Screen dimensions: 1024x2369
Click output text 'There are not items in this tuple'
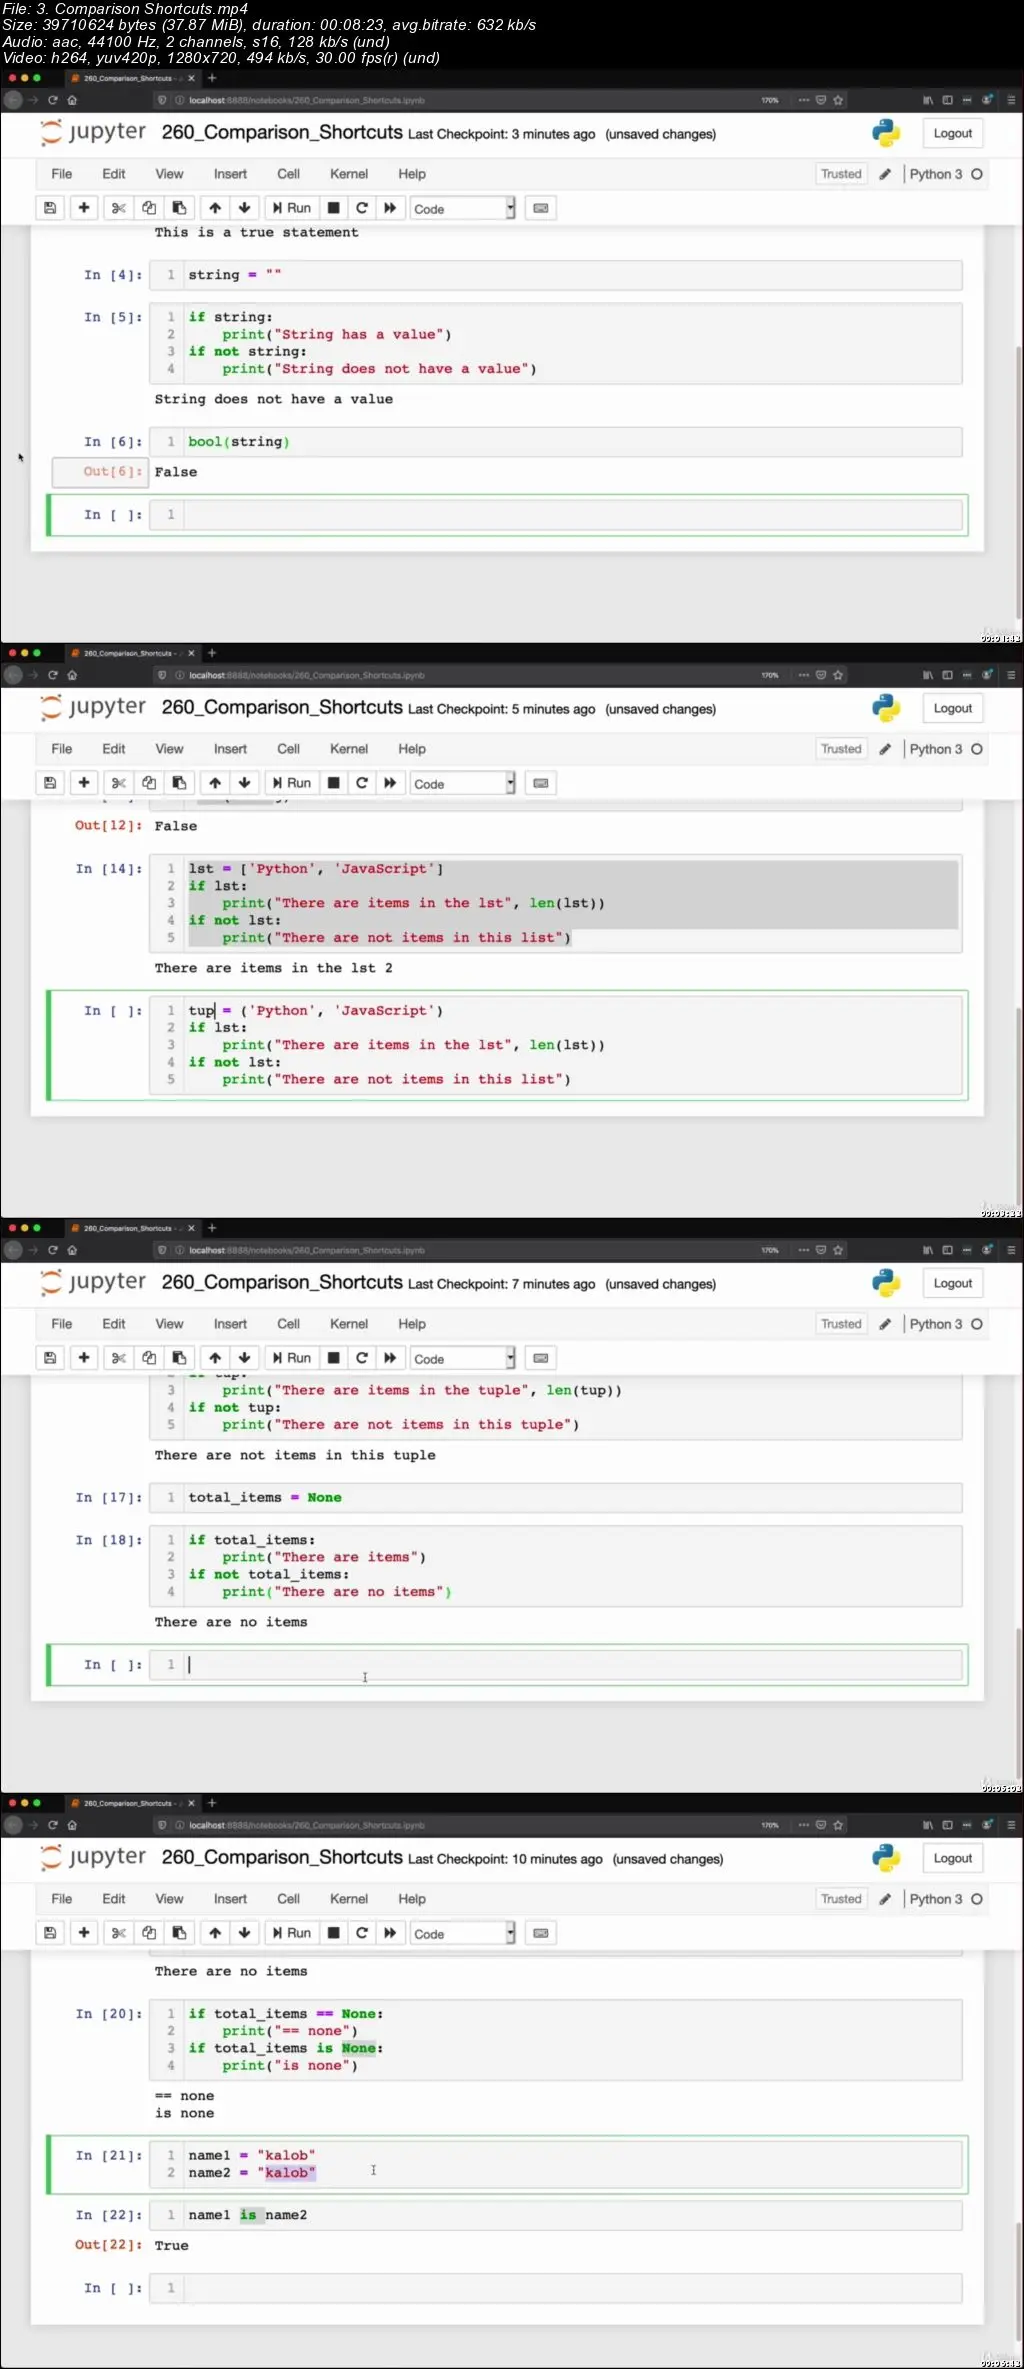coord(295,1455)
